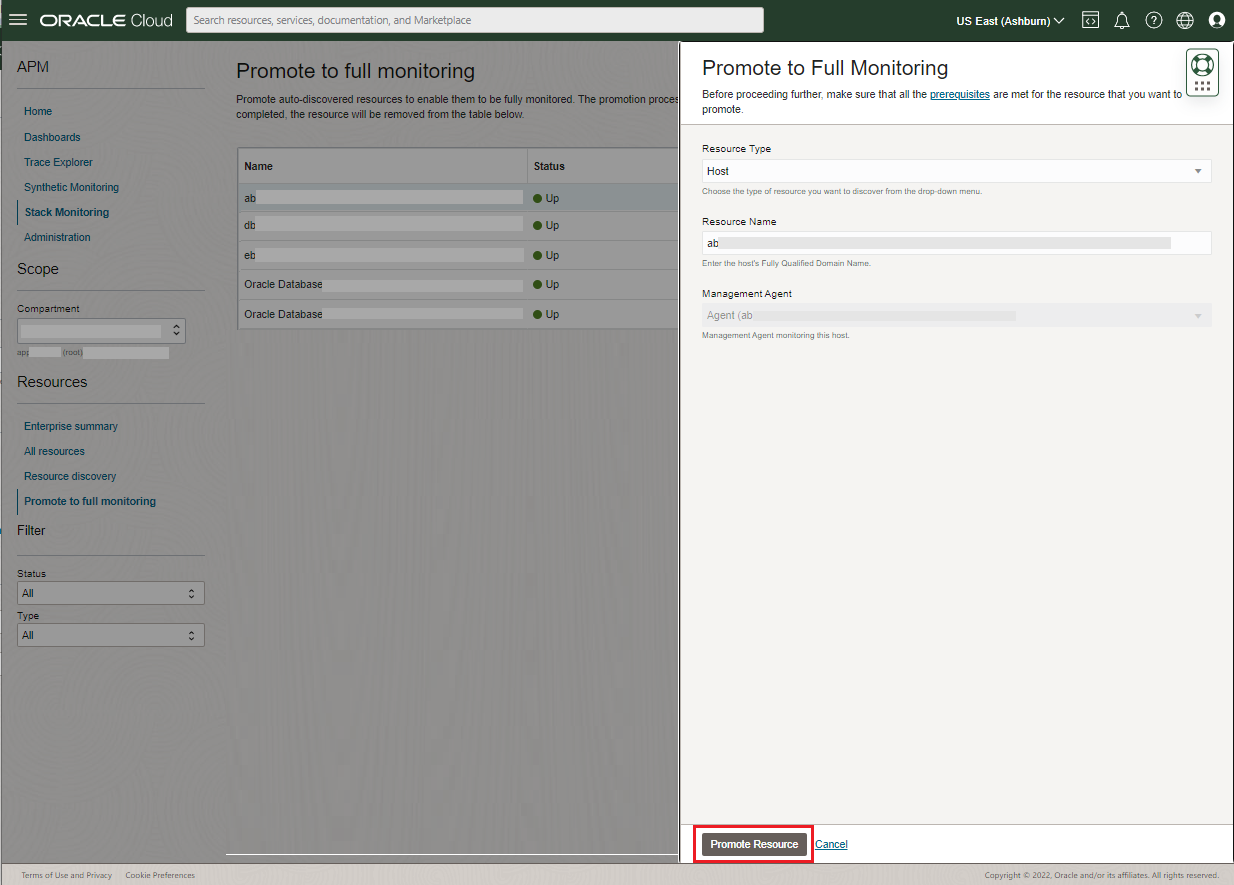Open Trace Explorer
This screenshot has height=885, width=1234.
(x=58, y=162)
